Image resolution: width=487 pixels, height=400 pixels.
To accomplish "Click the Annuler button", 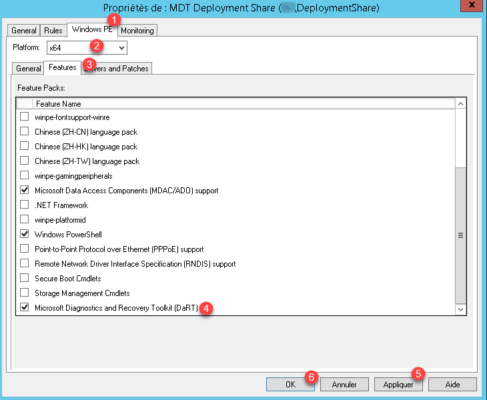I will point(344,384).
